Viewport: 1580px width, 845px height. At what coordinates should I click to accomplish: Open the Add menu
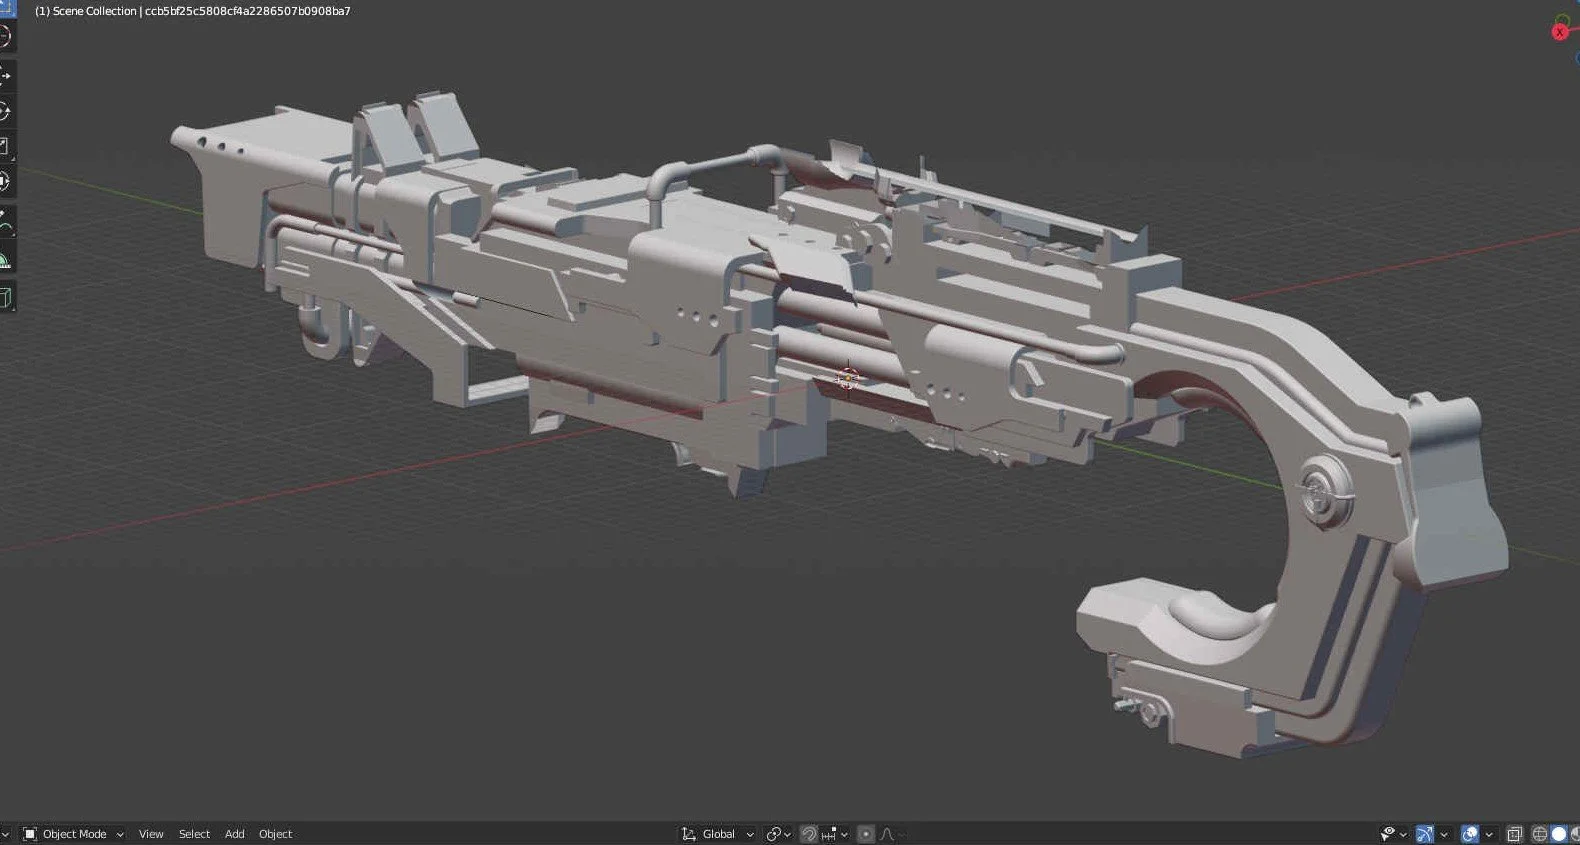coord(234,834)
